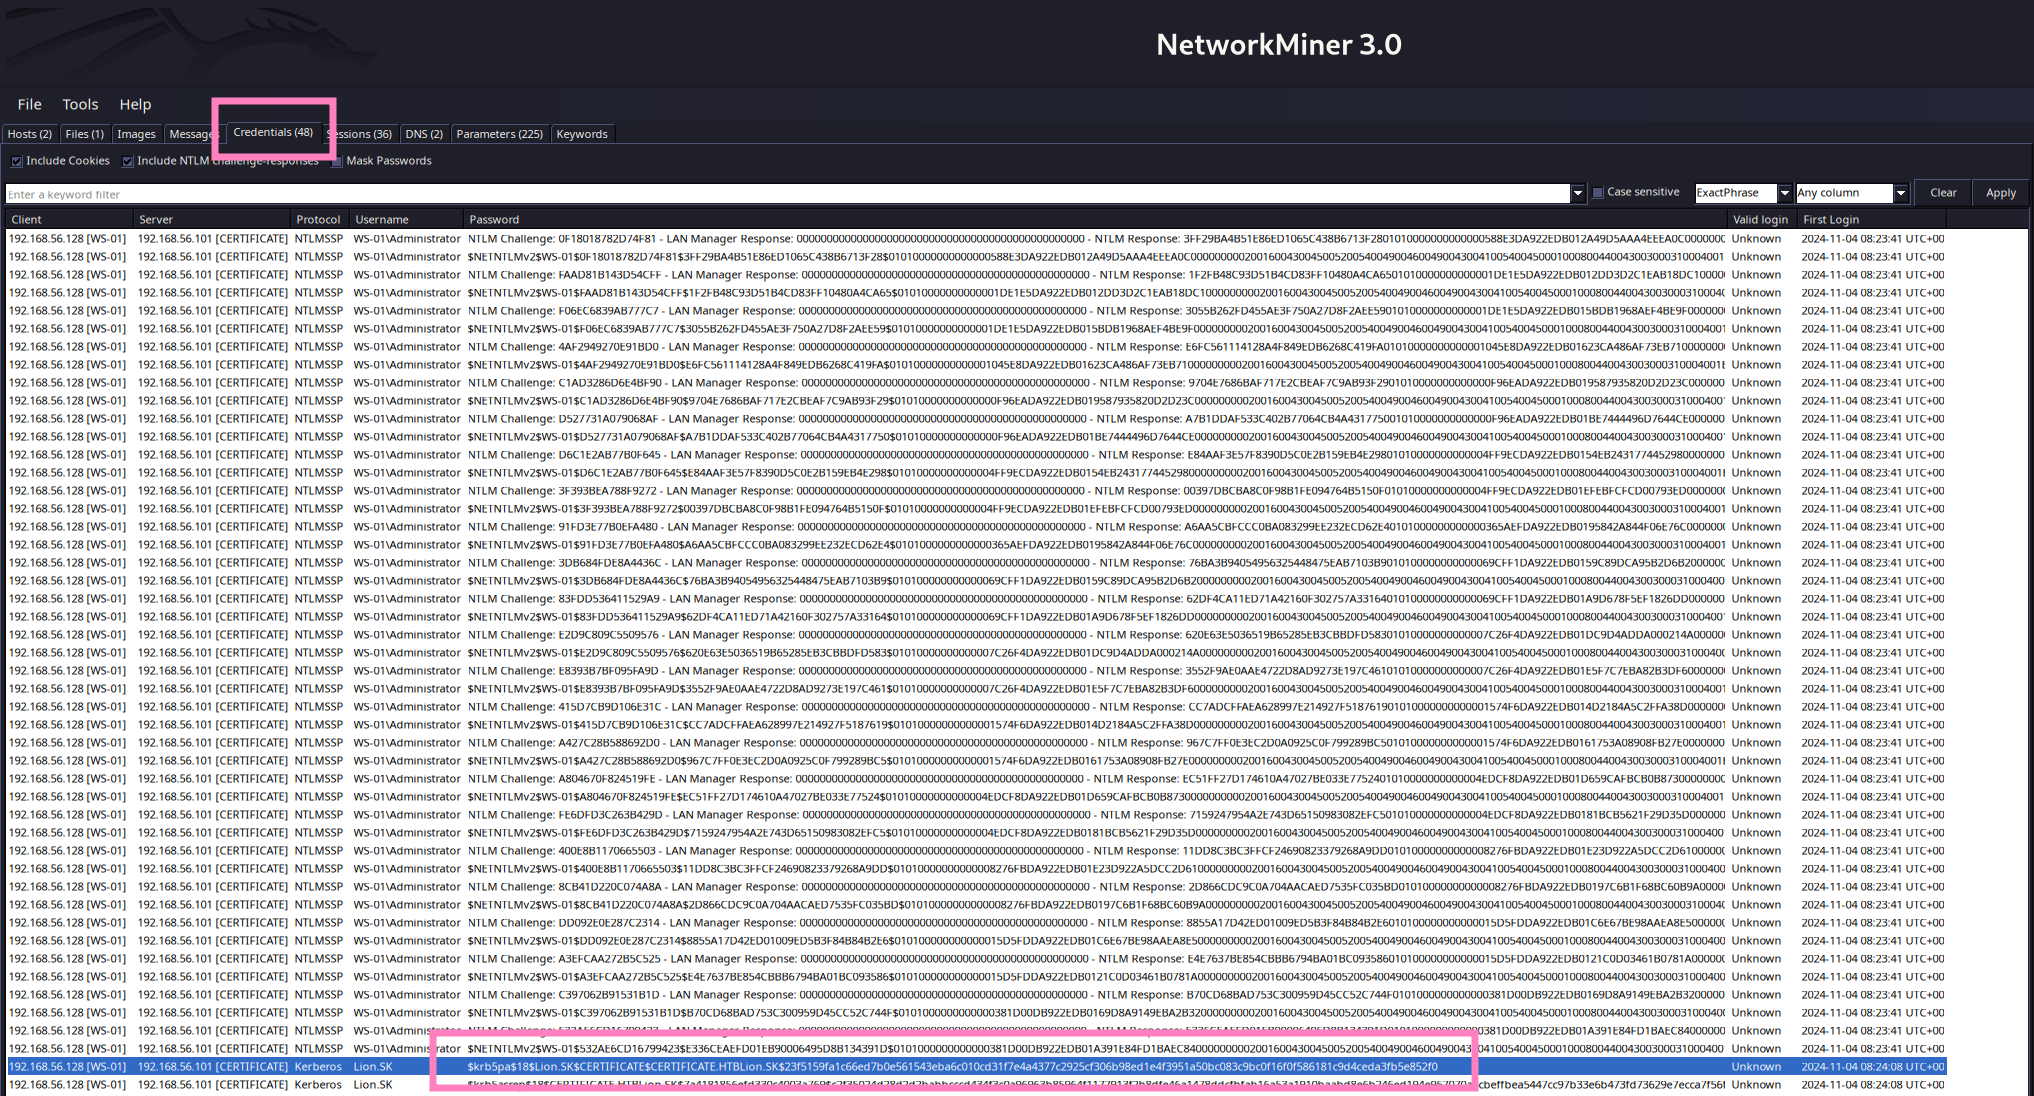The width and height of the screenshot is (2034, 1096).
Task: Select the highlighted Kerberos Lion.SK credential row
Action: tap(900, 1067)
